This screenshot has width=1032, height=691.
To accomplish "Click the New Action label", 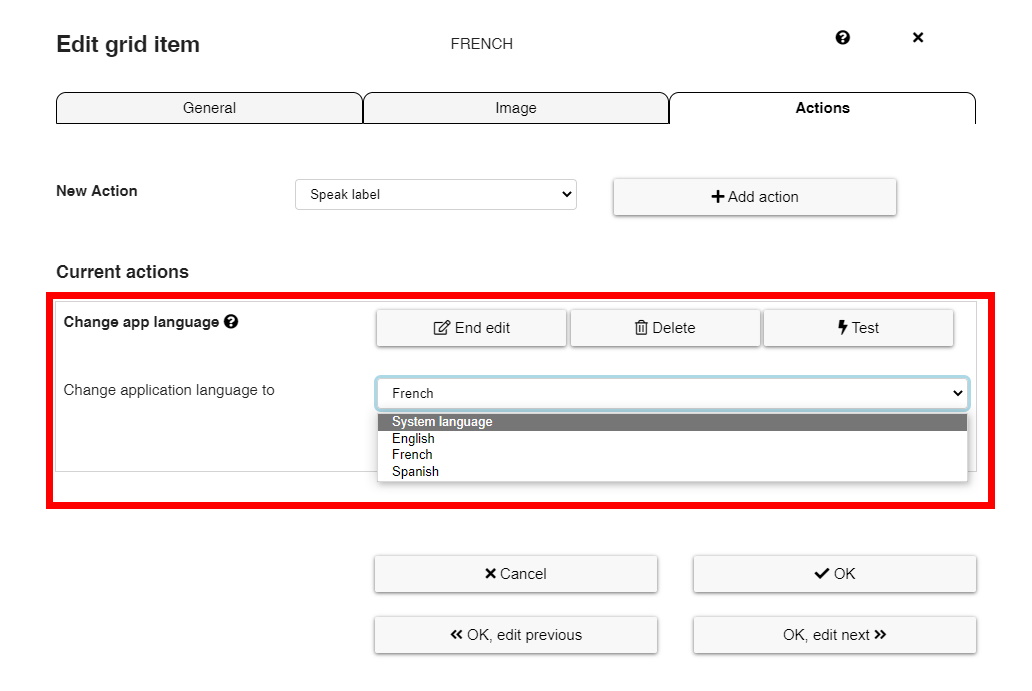I will 97,191.
